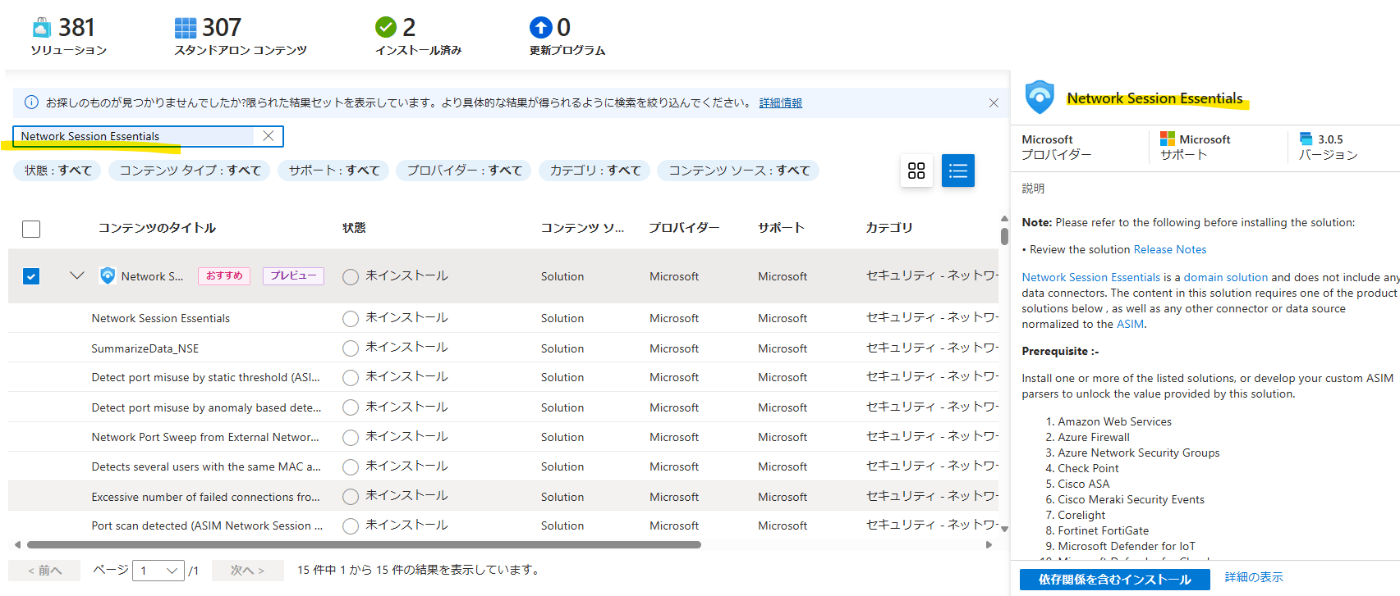
Task: Select Detects several users same MAC row
Action: coord(503,466)
